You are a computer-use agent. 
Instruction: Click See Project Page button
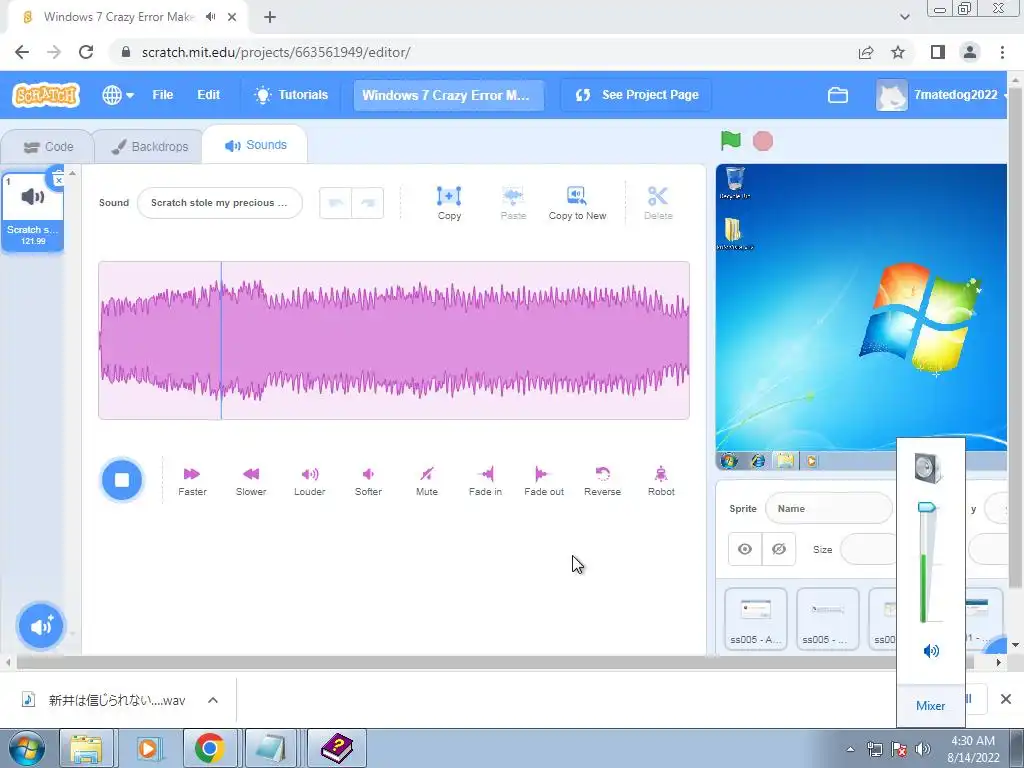coord(637,95)
